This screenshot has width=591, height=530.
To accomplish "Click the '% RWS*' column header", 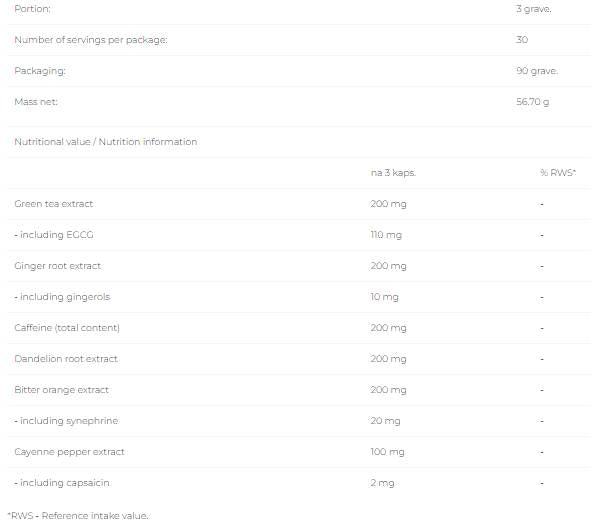I will coord(558,173).
